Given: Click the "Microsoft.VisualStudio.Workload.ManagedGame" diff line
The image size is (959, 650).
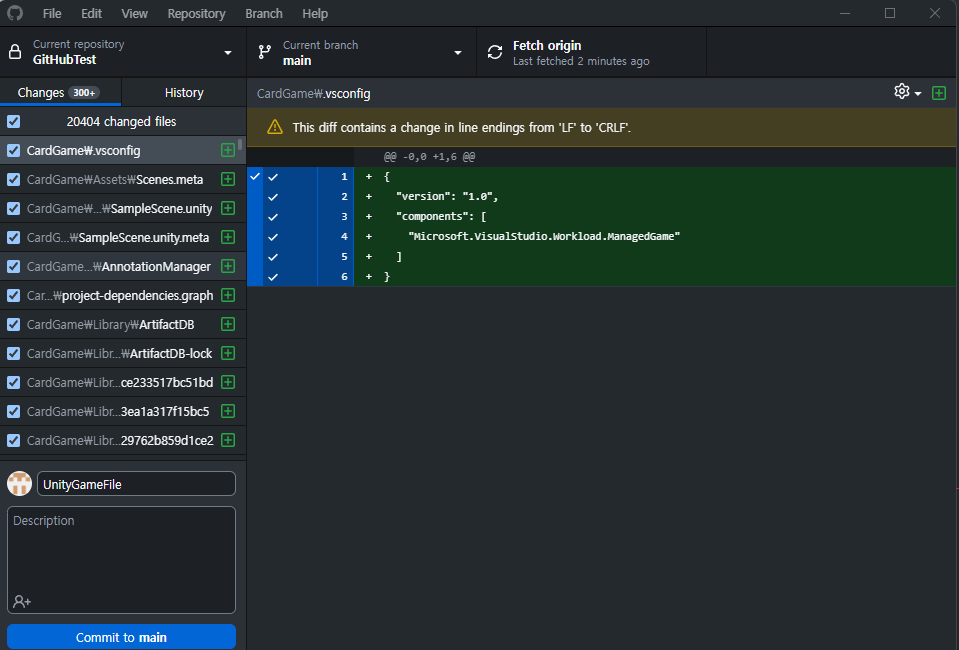Looking at the screenshot, I should tap(544, 236).
